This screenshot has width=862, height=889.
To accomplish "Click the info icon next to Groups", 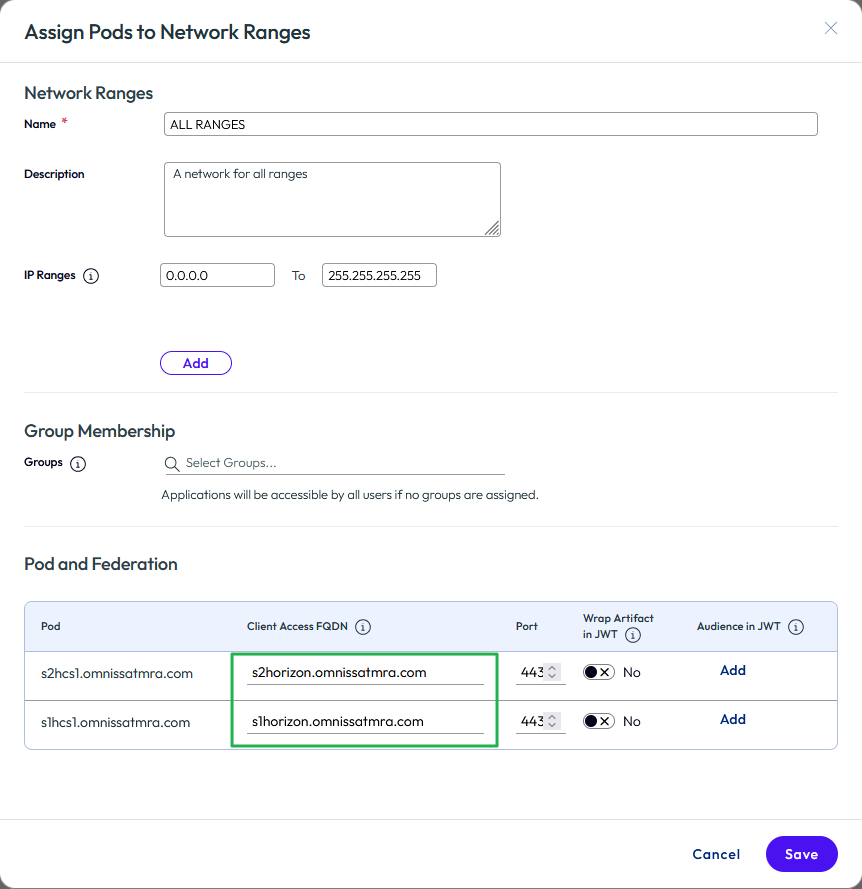I will [x=78, y=464].
